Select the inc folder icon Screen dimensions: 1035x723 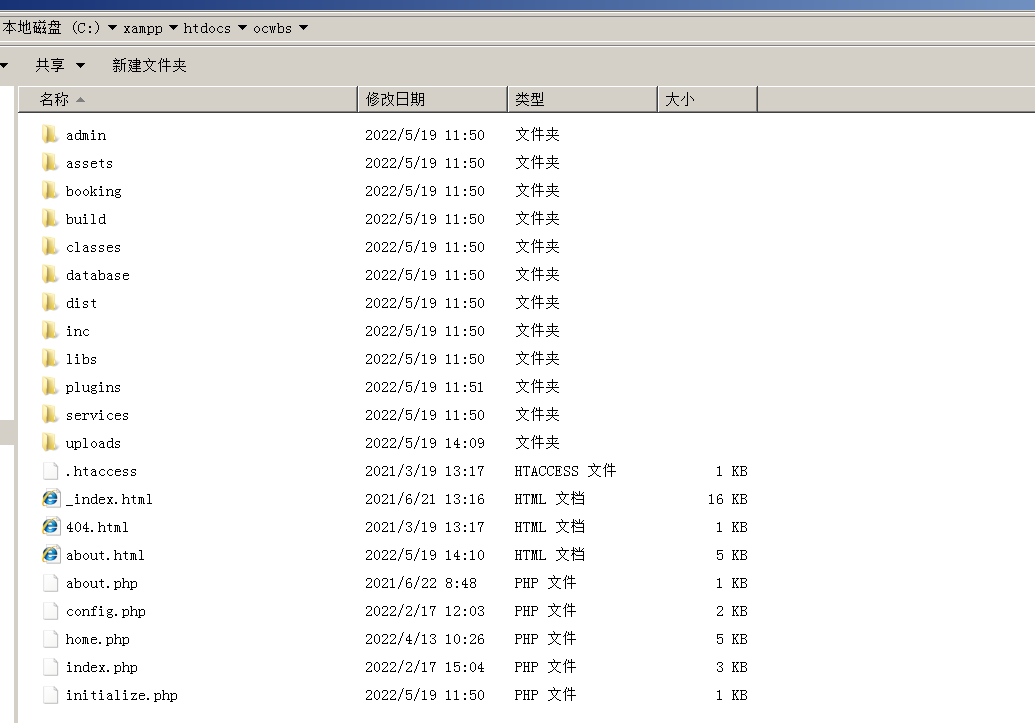click(x=50, y=331)
